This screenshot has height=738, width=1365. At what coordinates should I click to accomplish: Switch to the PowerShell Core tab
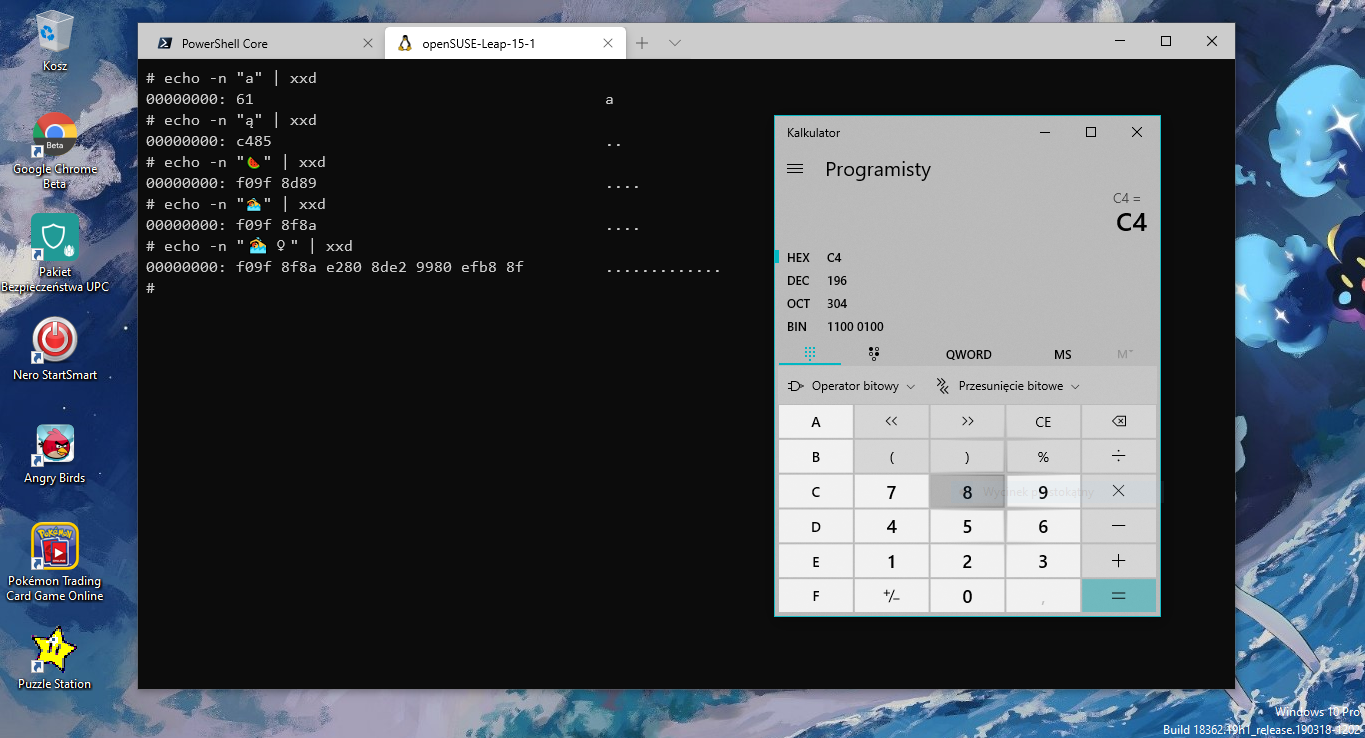pos(262,44)
